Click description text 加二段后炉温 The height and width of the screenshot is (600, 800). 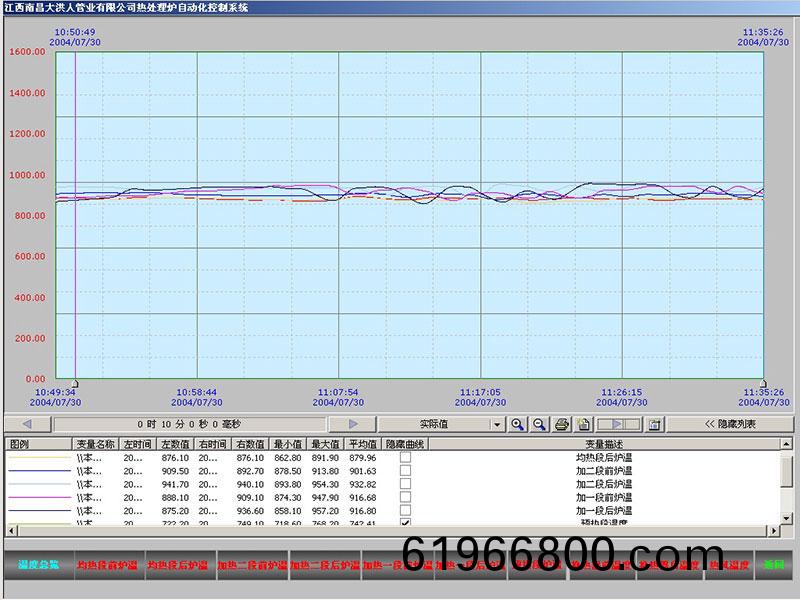(x=604, y=484)
